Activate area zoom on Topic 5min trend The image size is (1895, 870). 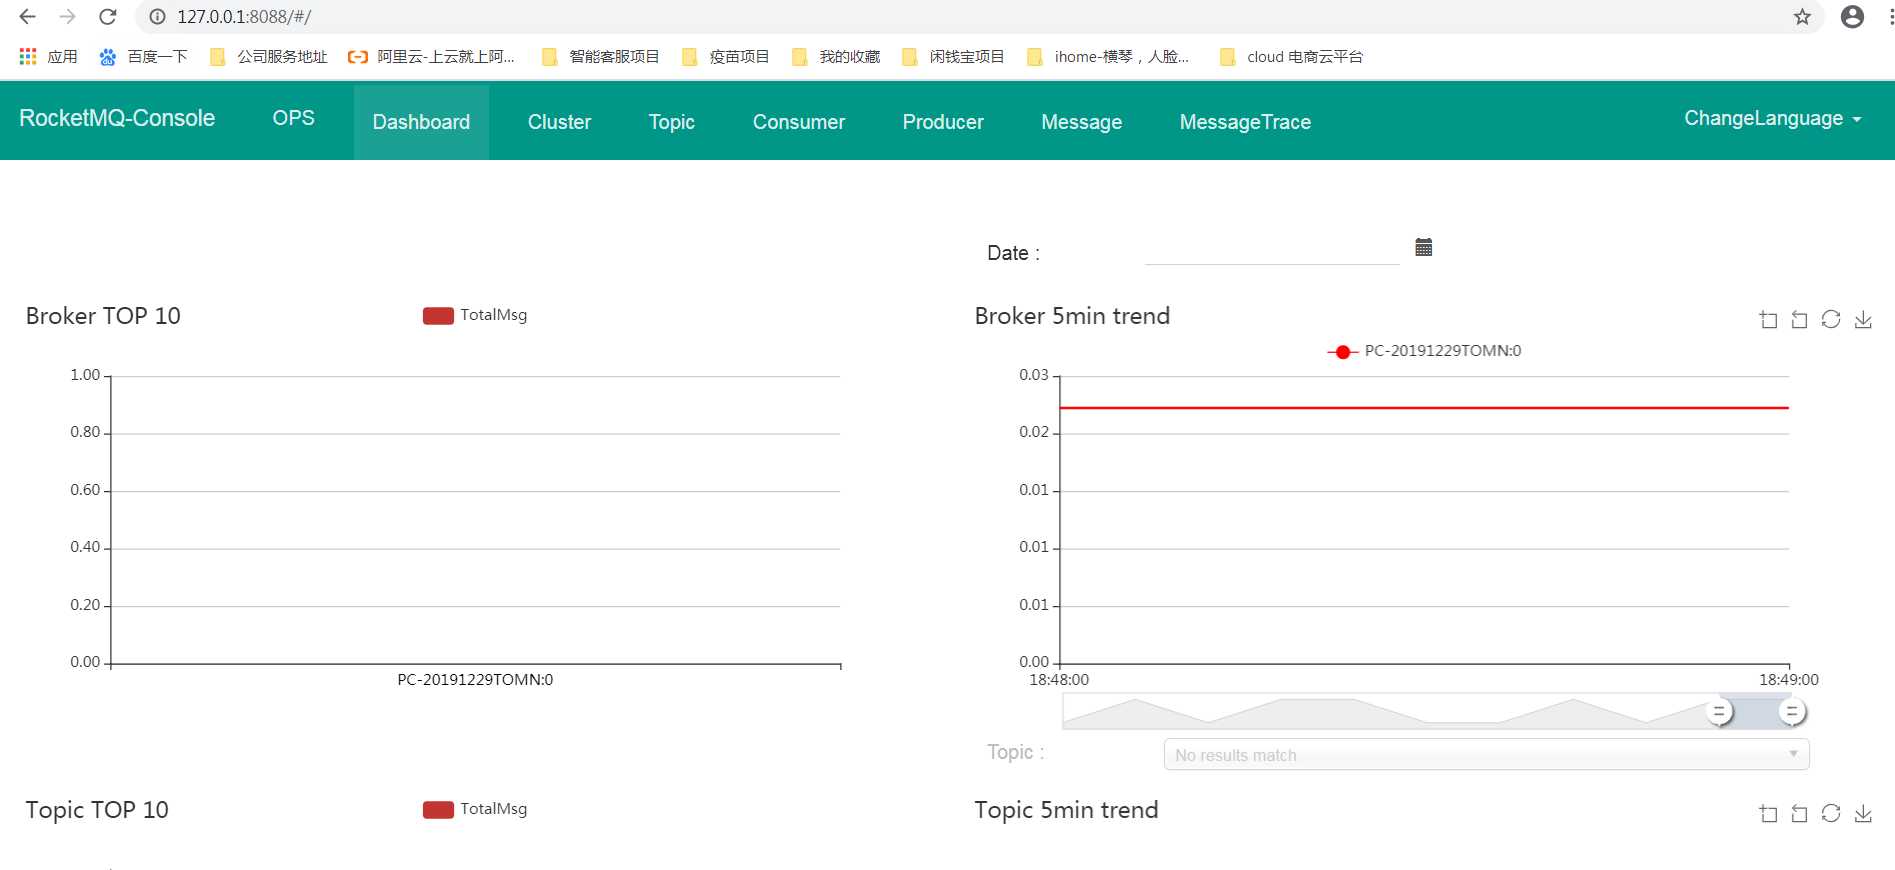tap(1768, 814)
